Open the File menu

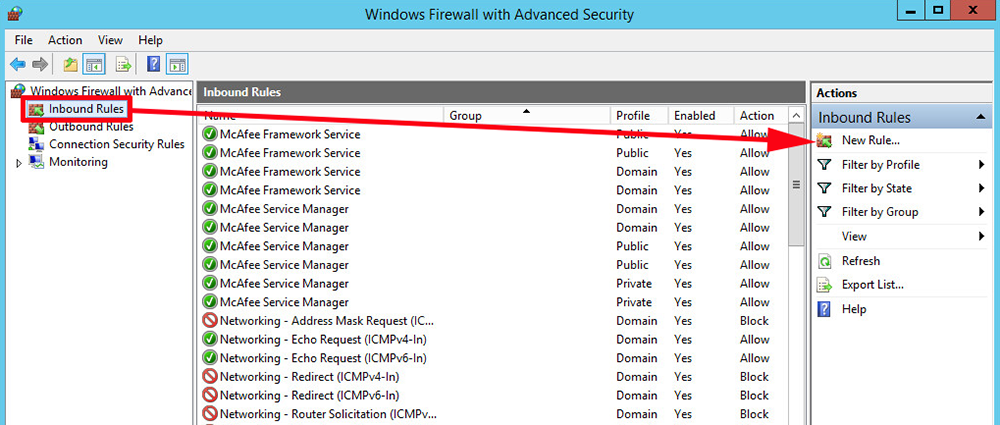point(24,40)
